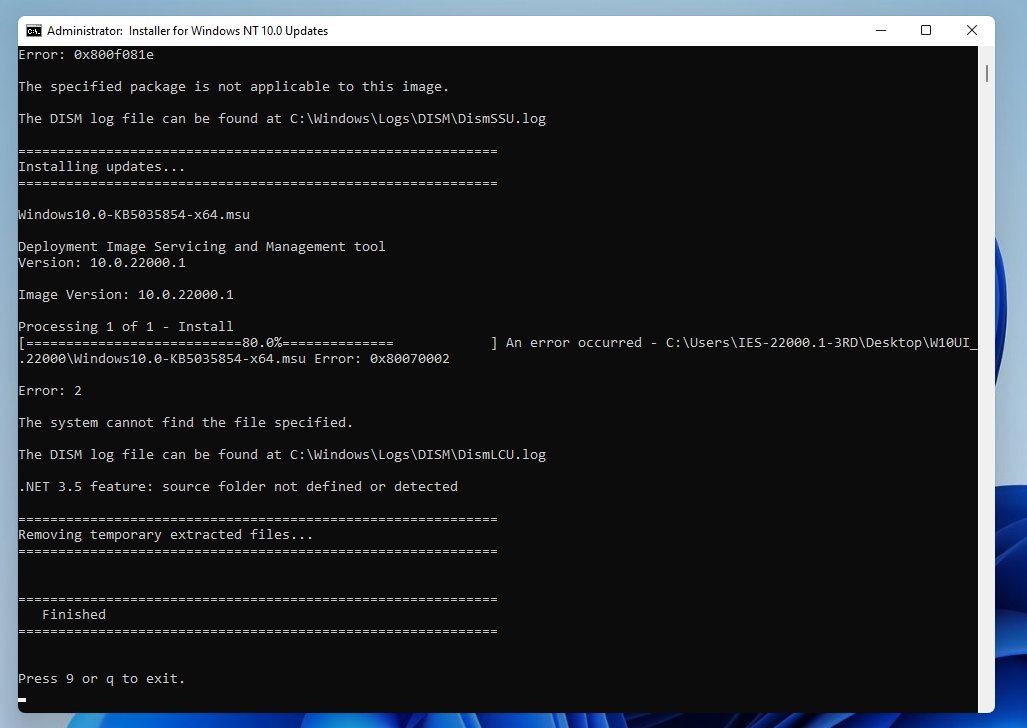Click the blinking cursor at console bottom

[x=22, y=700]
